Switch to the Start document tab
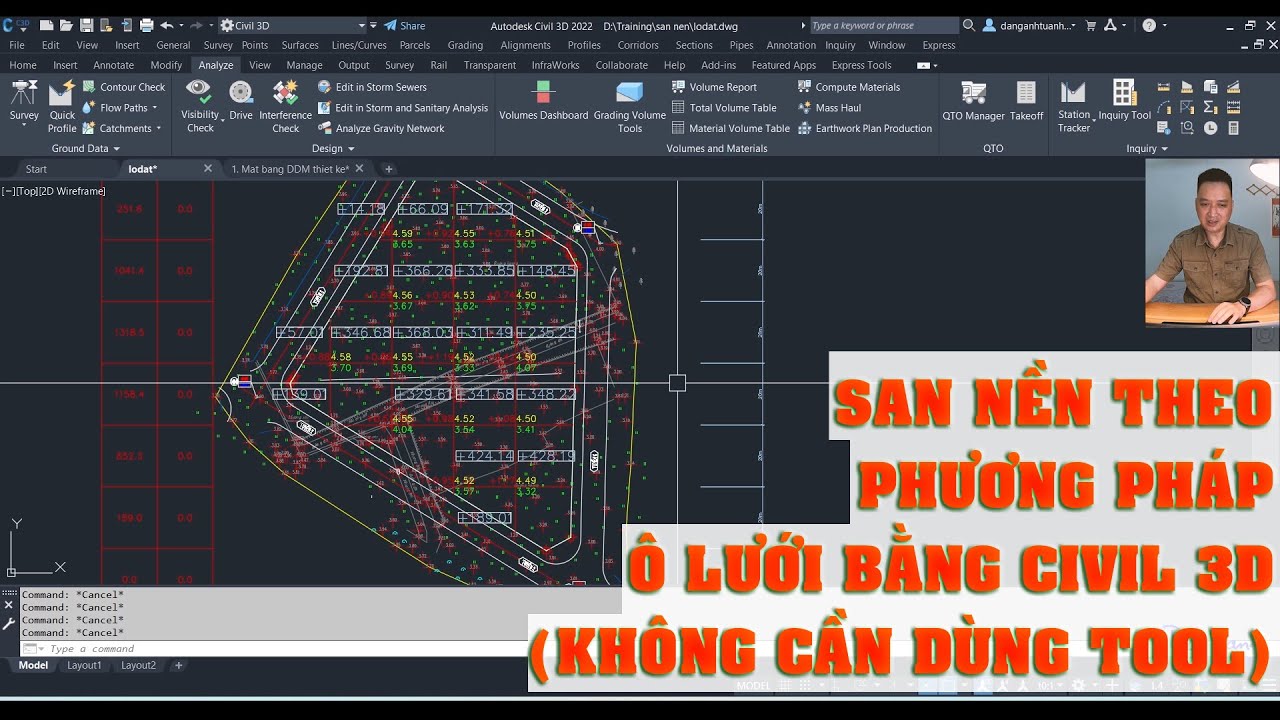The height and width of the screenshot is (720, 1280). click(x=36, y=169)
